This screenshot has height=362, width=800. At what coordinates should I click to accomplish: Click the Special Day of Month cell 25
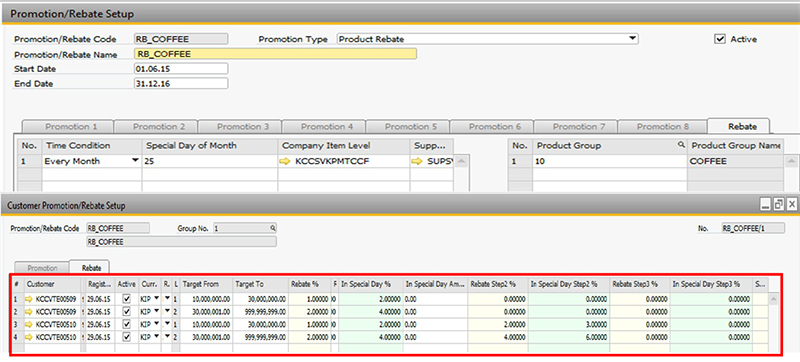click(210, 161)
